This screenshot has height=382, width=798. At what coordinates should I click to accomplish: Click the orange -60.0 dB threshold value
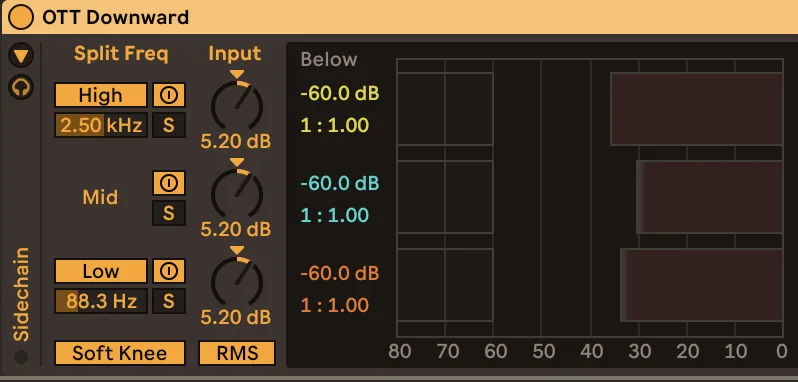click(339, 273)
